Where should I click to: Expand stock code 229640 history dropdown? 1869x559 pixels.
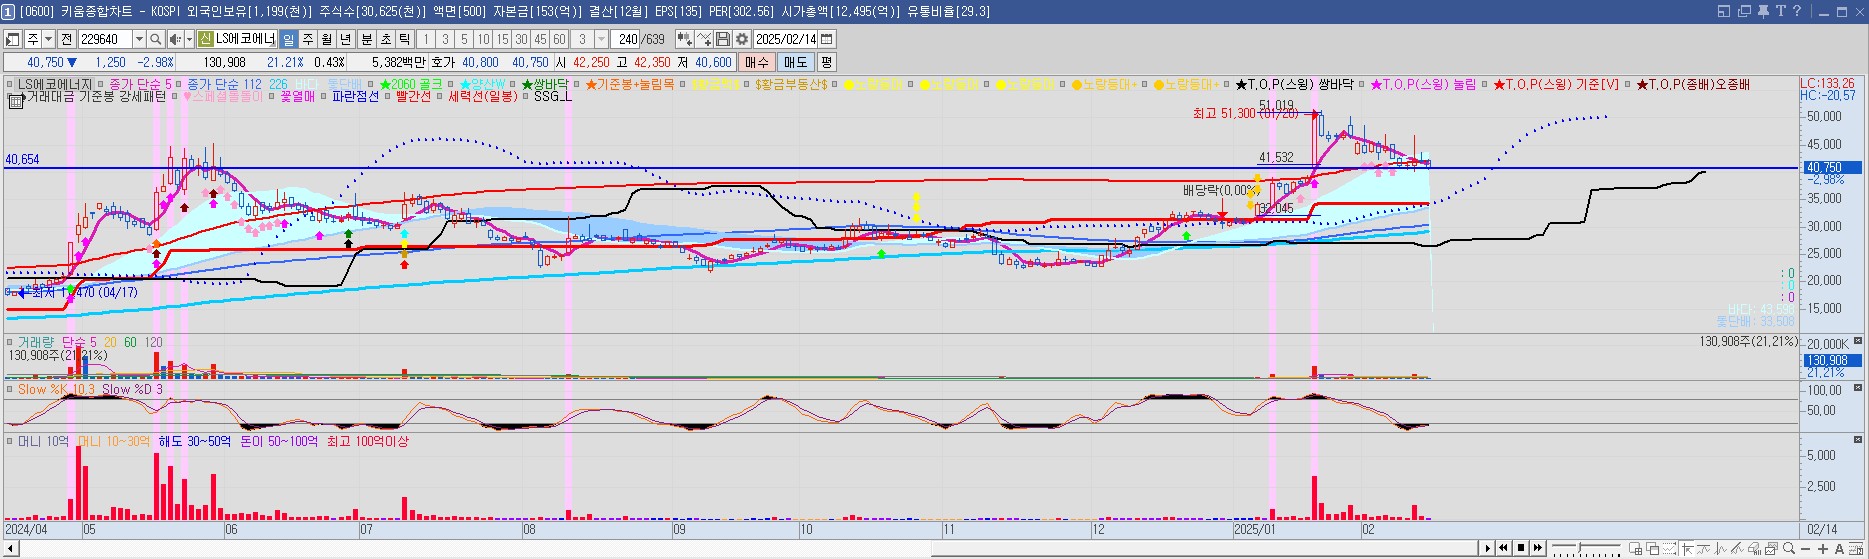(x=139, y=39)
